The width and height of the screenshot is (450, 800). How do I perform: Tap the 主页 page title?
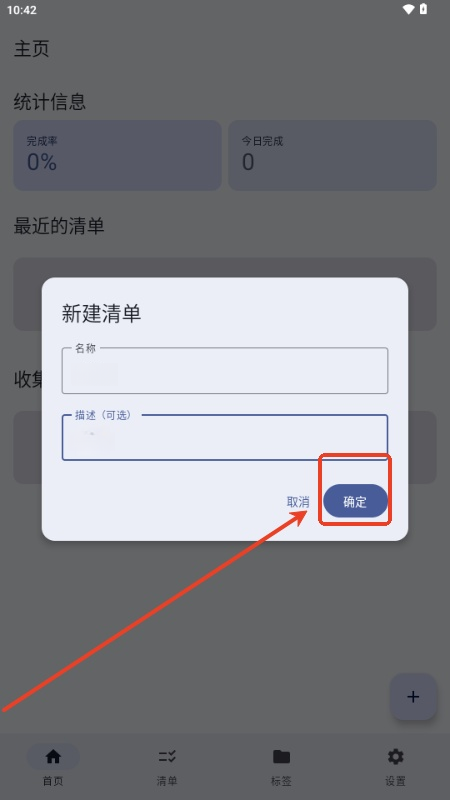(x=32, y=49)
